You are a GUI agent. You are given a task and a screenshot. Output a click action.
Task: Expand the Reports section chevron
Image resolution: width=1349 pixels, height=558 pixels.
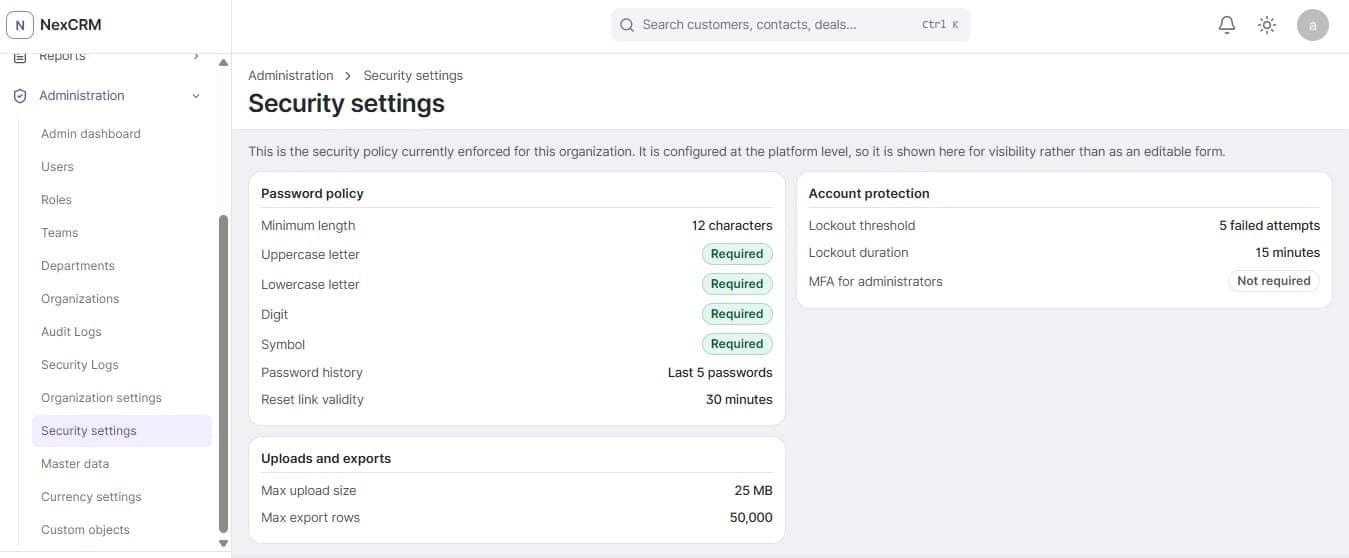196,57
